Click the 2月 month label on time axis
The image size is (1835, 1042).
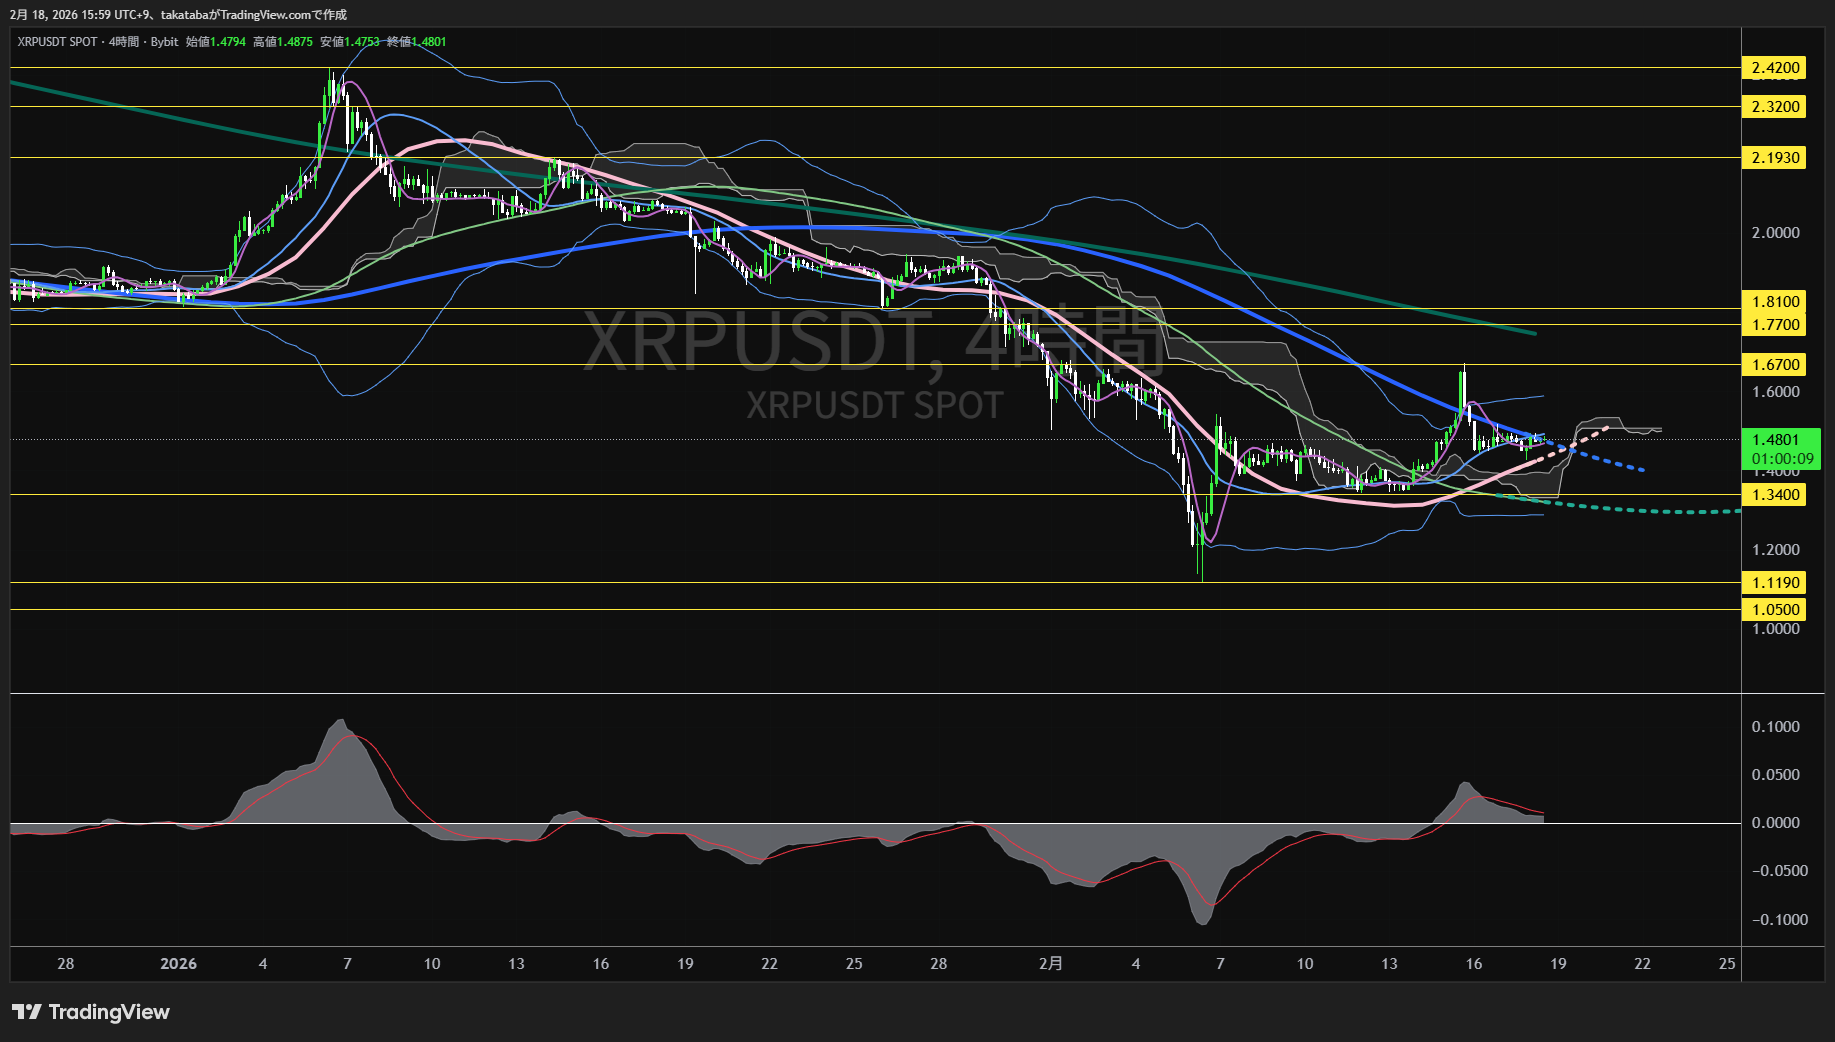coord(1051,964)
